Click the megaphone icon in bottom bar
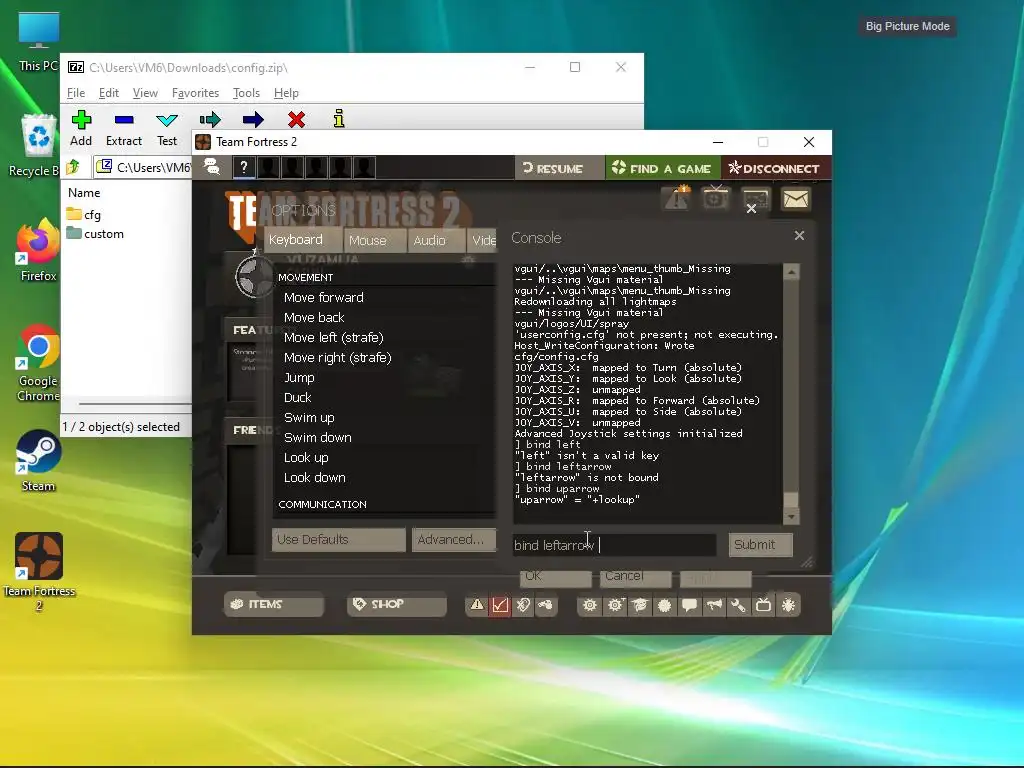1024x768 pixels. point(714,605)
